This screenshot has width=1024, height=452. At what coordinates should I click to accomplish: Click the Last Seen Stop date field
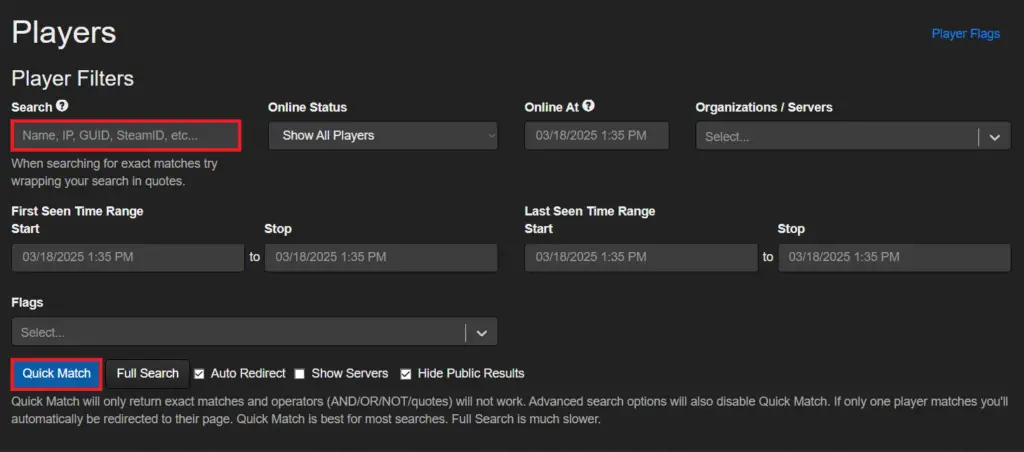(x=895, y=257)
